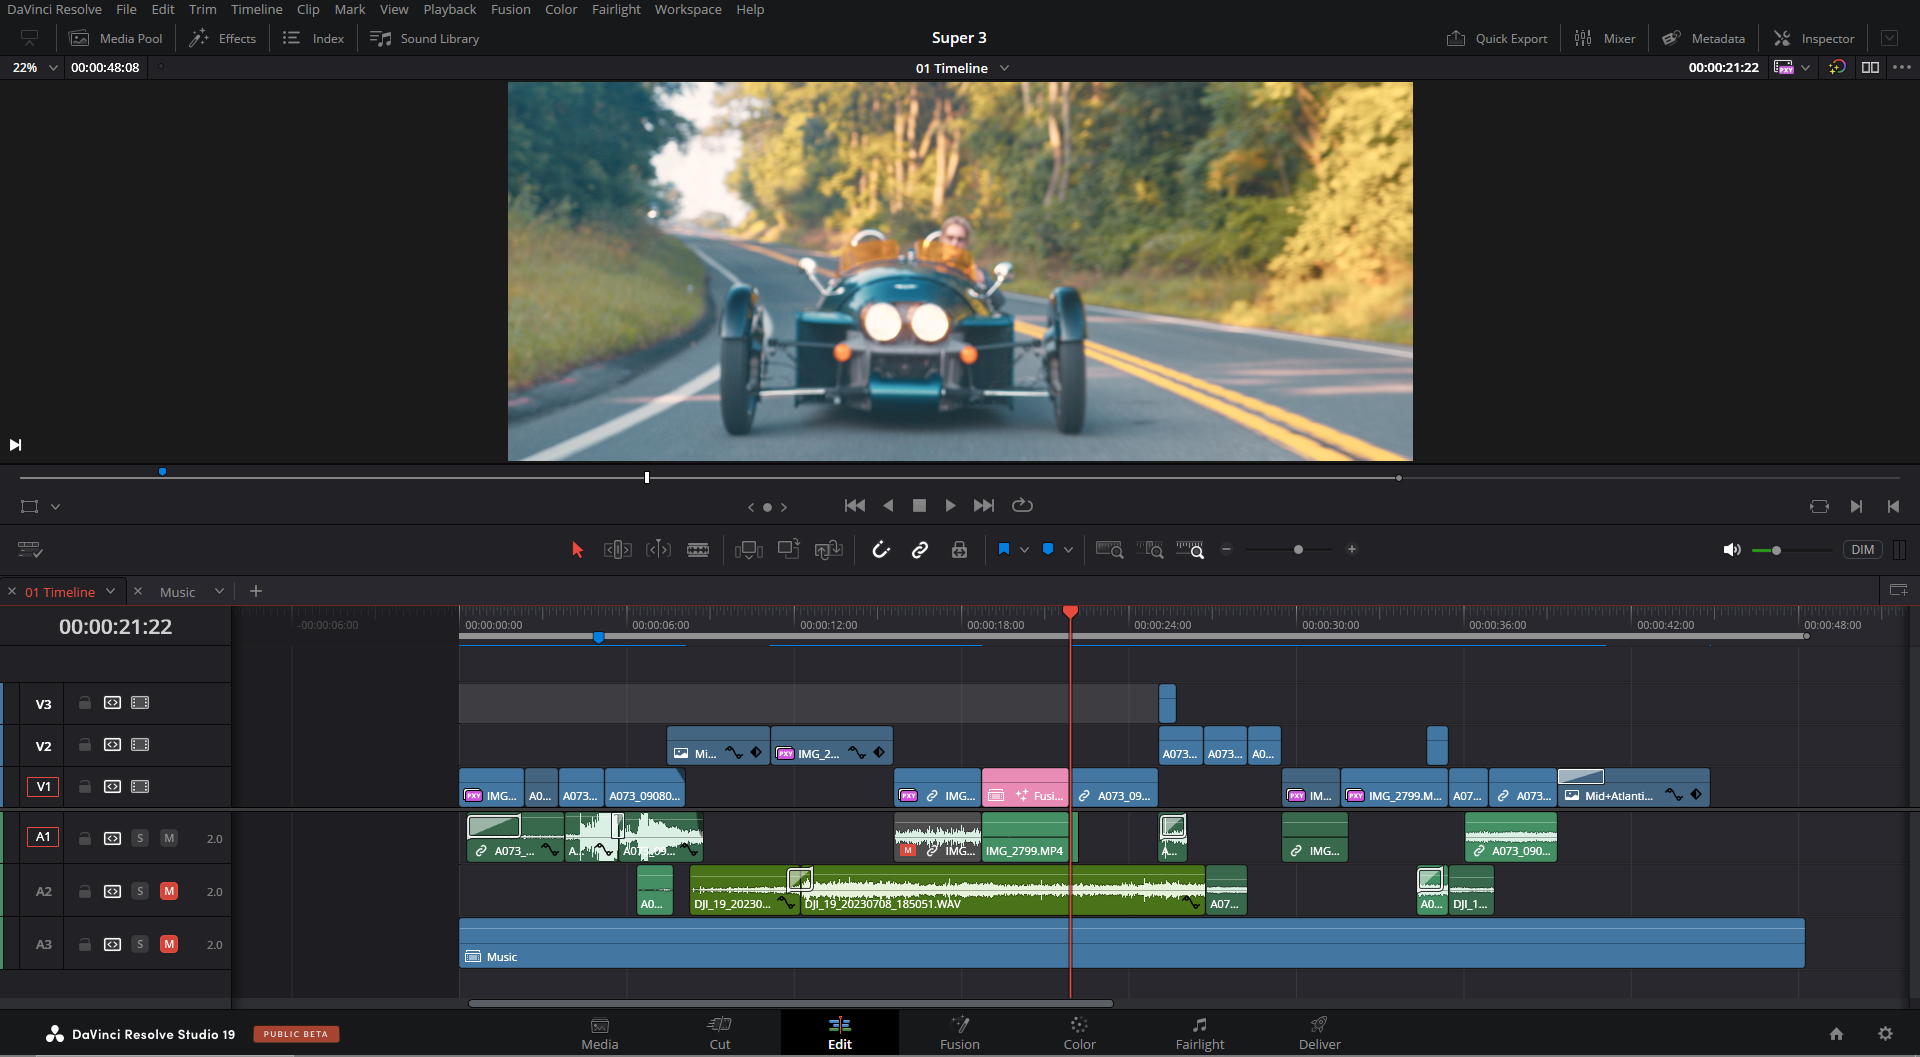Play timeline in reverse

tap(888, 506)
